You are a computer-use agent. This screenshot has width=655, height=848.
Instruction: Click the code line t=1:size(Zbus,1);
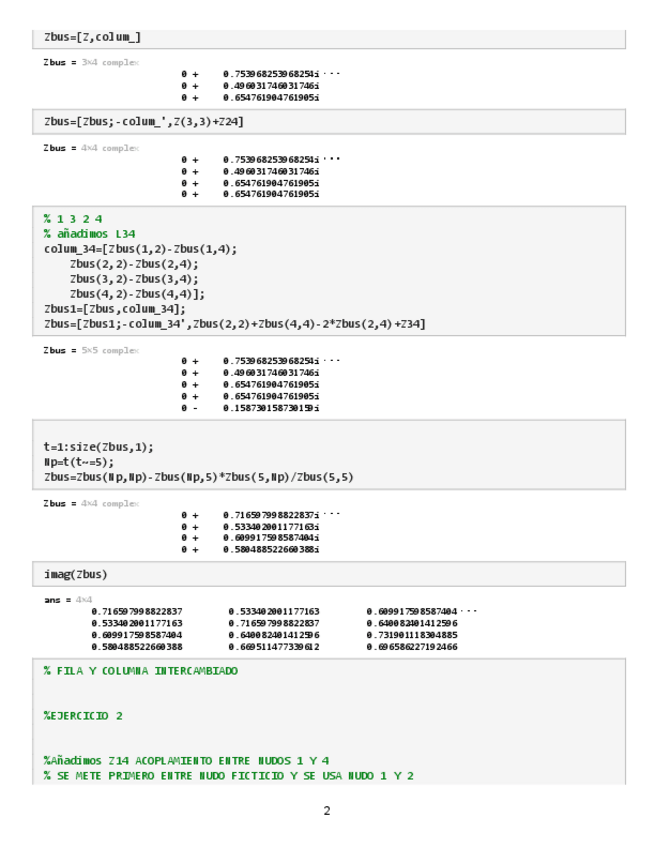98,447
